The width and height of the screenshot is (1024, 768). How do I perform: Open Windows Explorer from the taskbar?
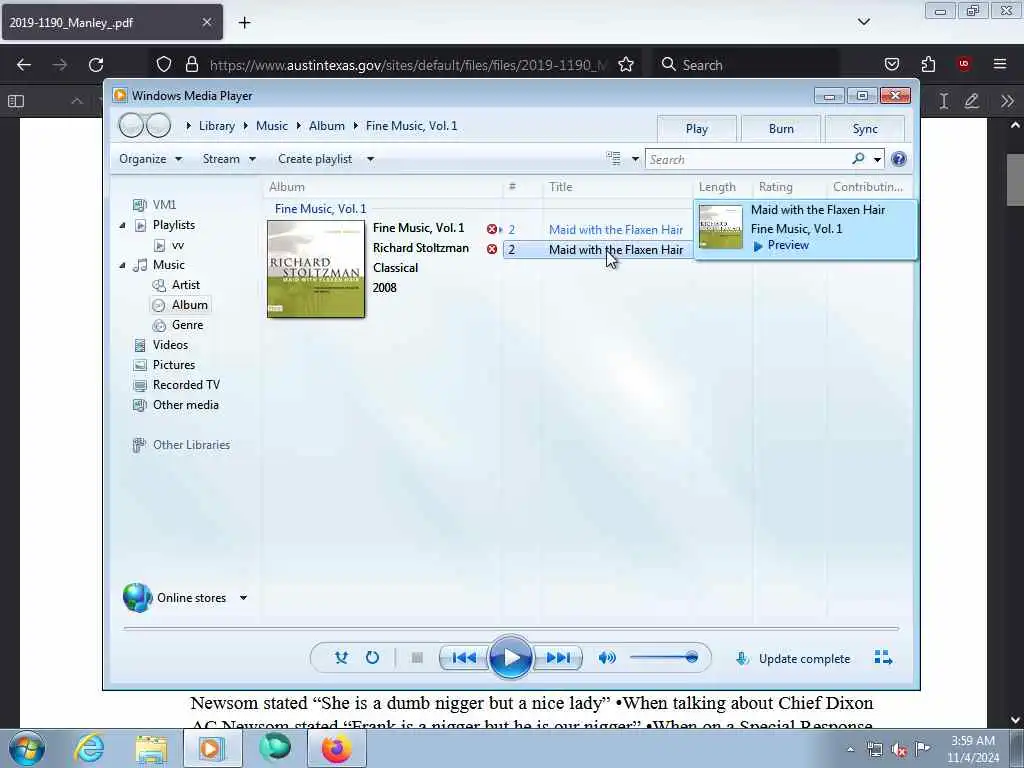152,748
